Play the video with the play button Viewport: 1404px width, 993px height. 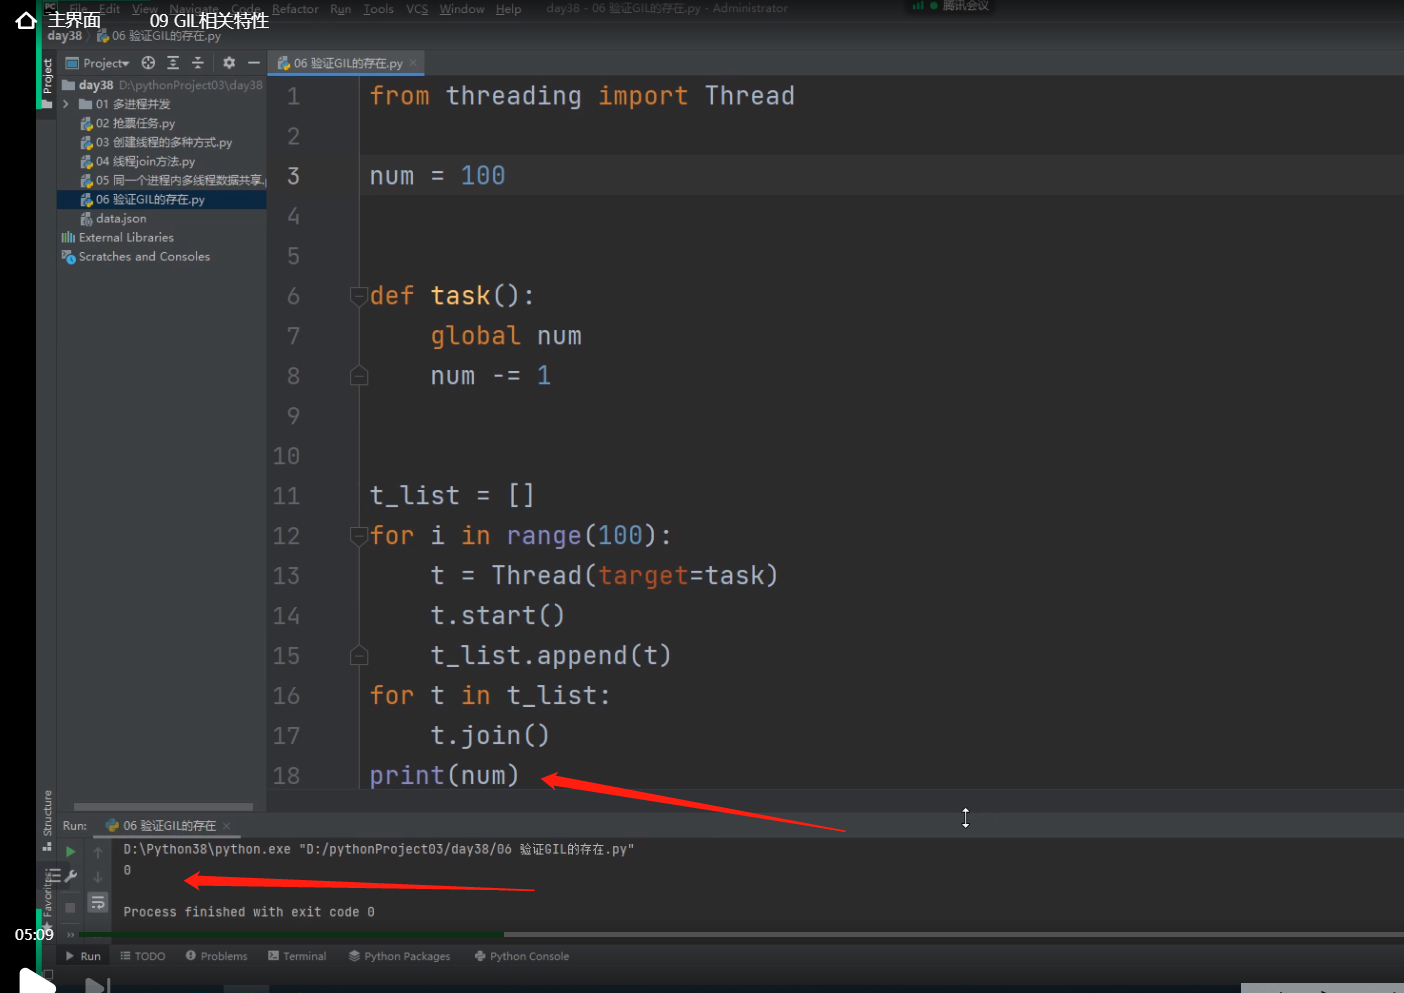[37, 980]
